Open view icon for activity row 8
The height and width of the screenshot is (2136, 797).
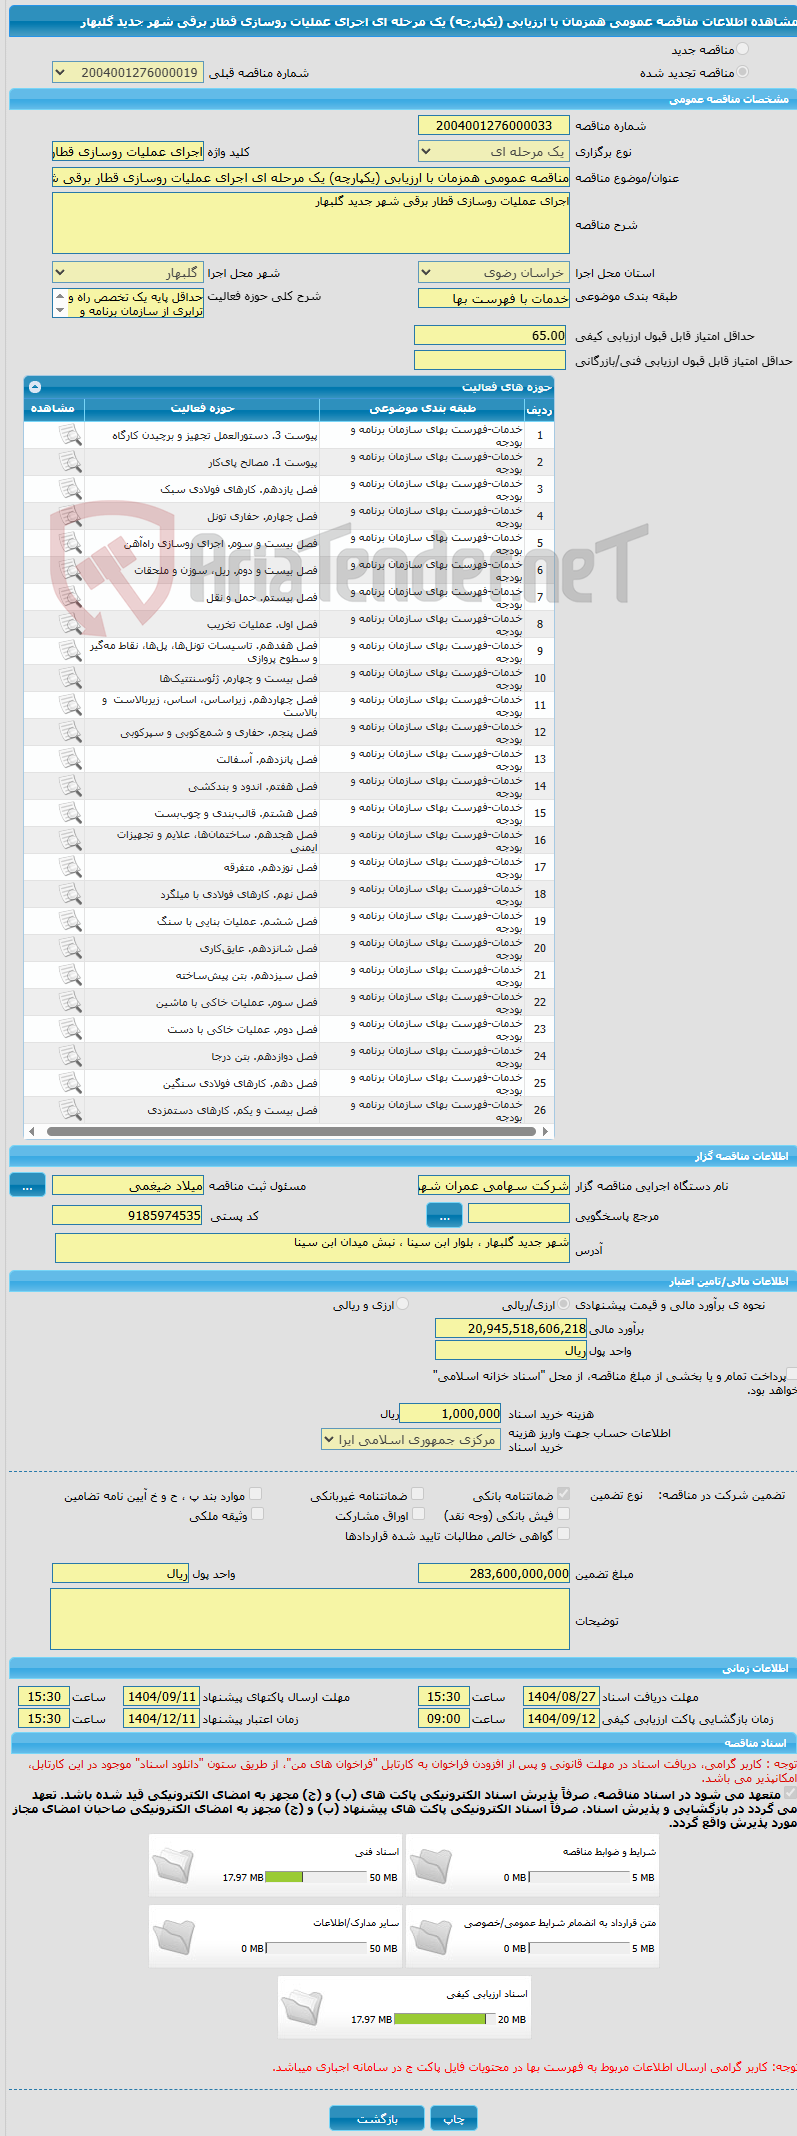point(70,624)
